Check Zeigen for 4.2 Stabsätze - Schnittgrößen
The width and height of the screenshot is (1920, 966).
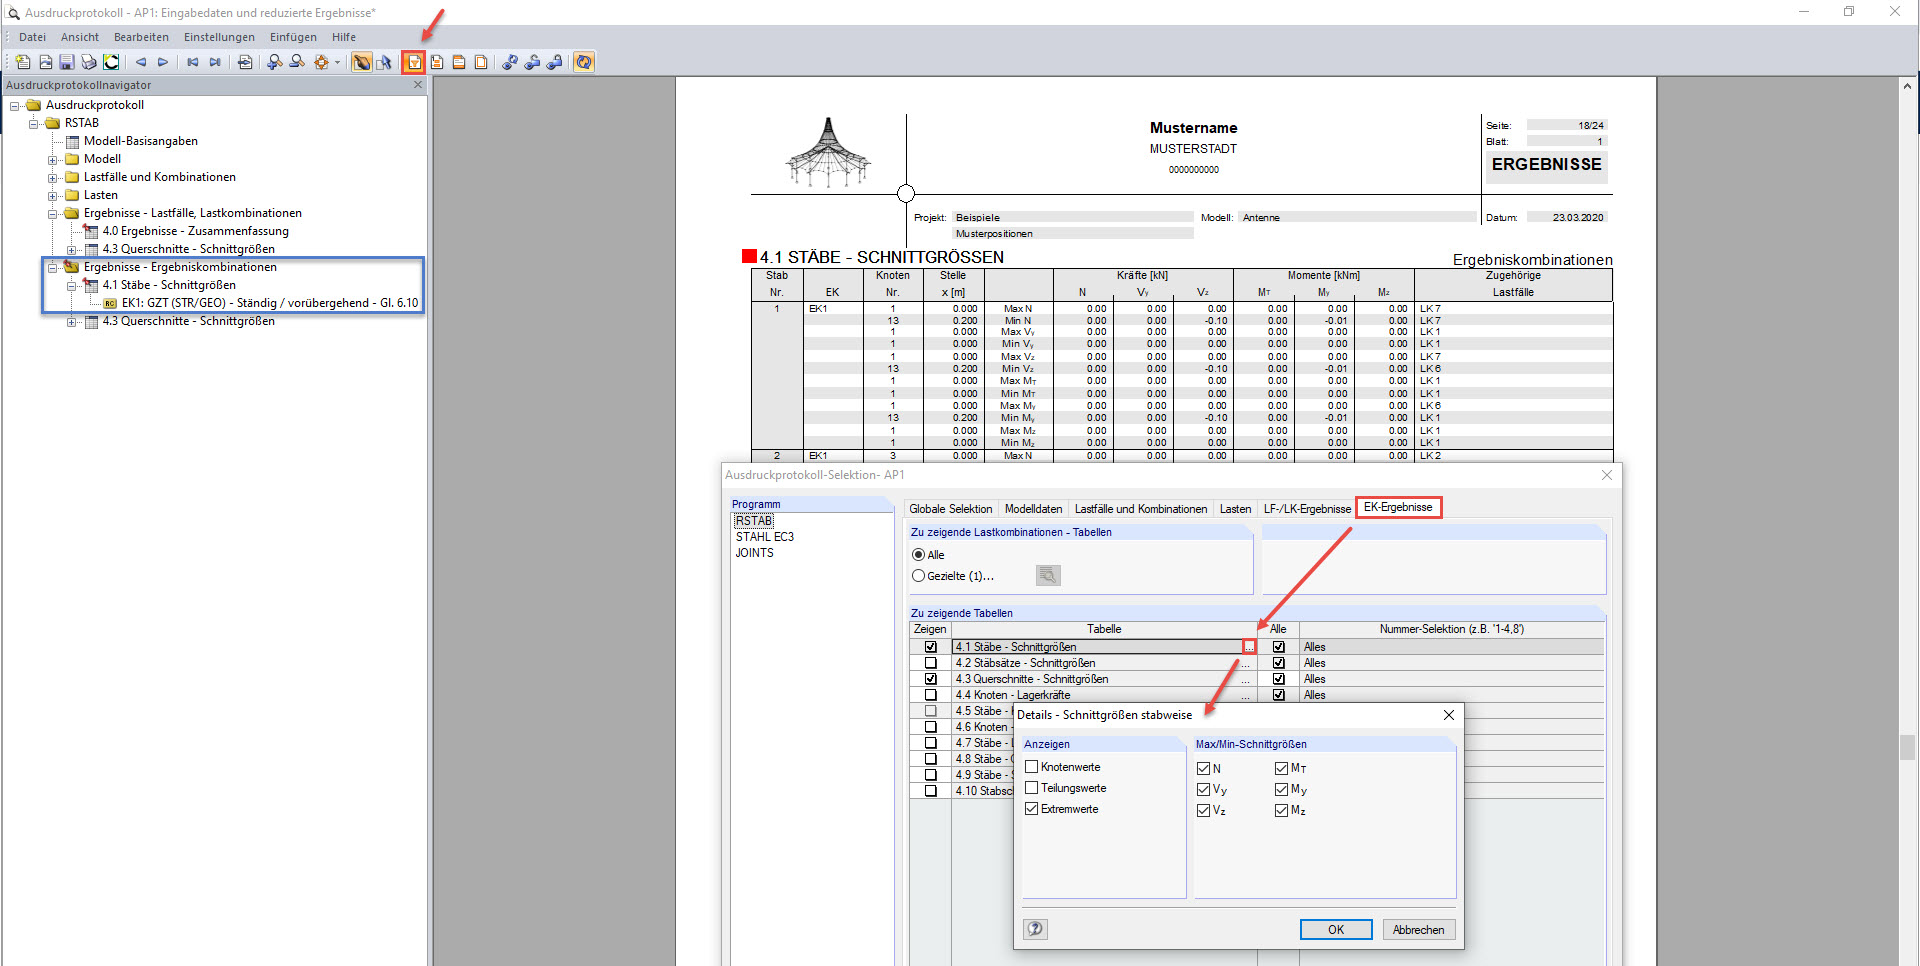click(x=931, y=663)
